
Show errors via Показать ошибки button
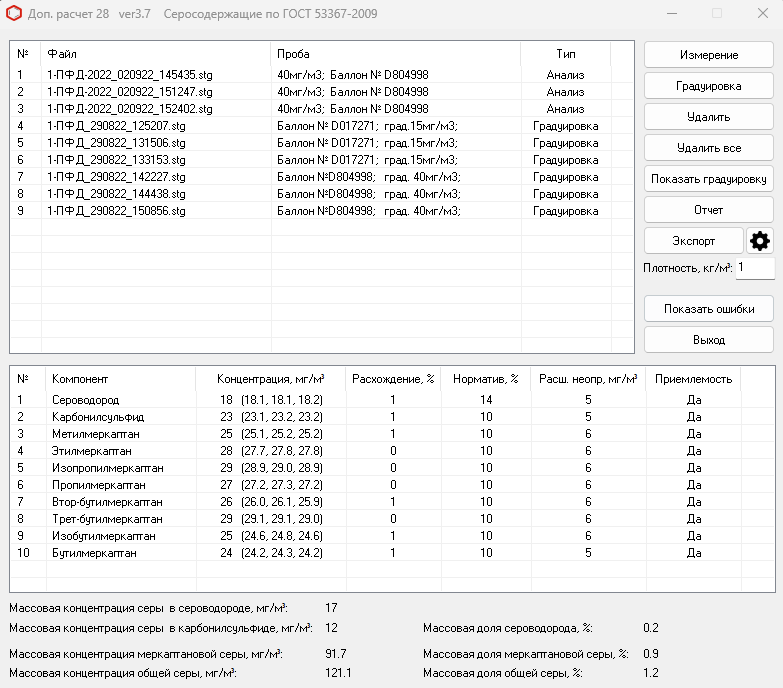click(708, 309)
